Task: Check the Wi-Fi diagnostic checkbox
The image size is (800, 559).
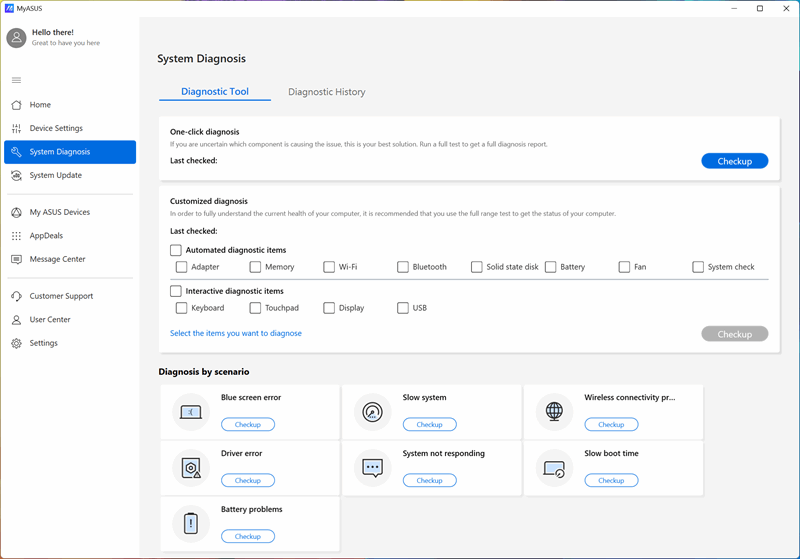Action: [x=329, y=267]
